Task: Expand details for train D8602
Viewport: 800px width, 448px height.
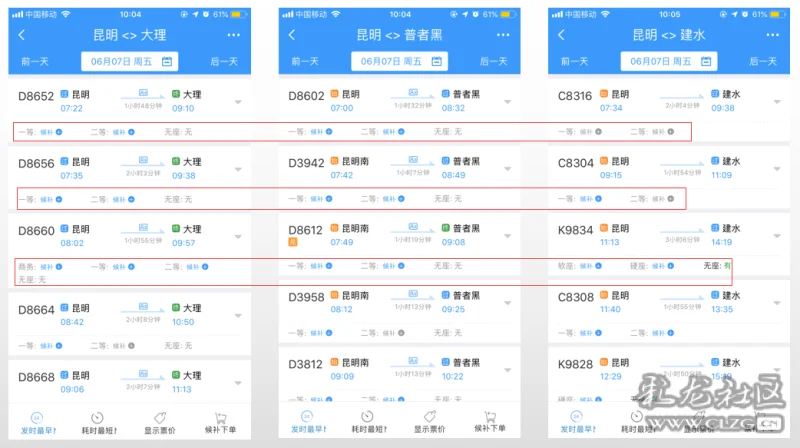Action: (x=508, y=102)
